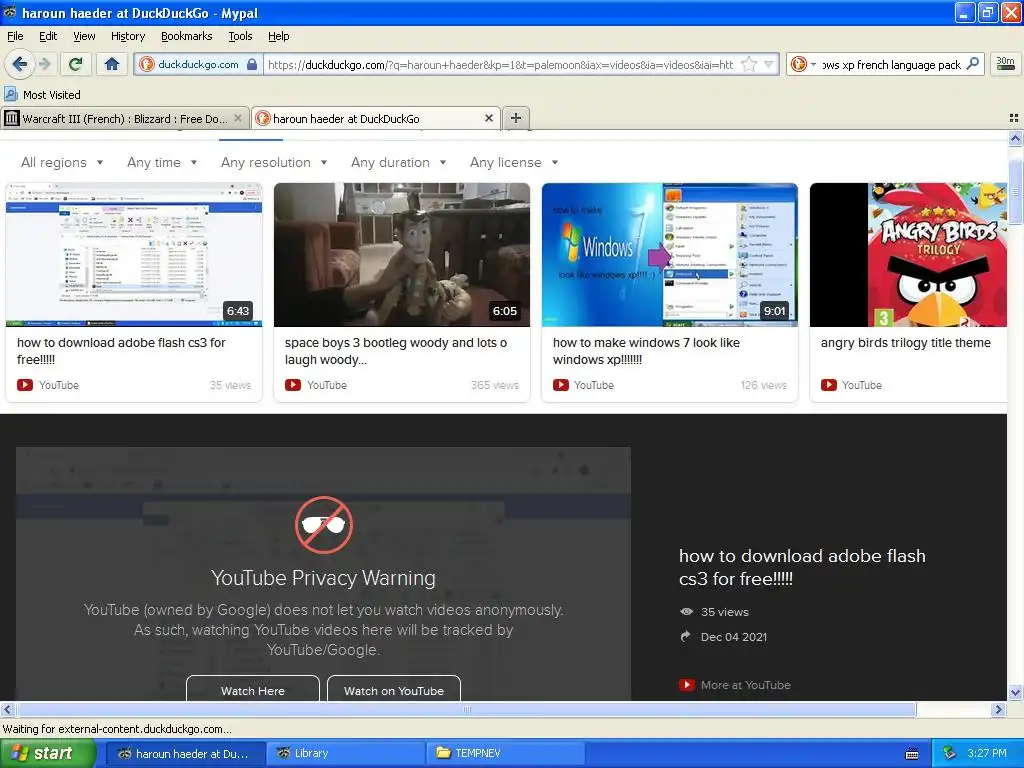This screenshot has width=1024, height=768.
Task: Open the Angry Birds Trilogy thumbnail
Action: (908, 255)
